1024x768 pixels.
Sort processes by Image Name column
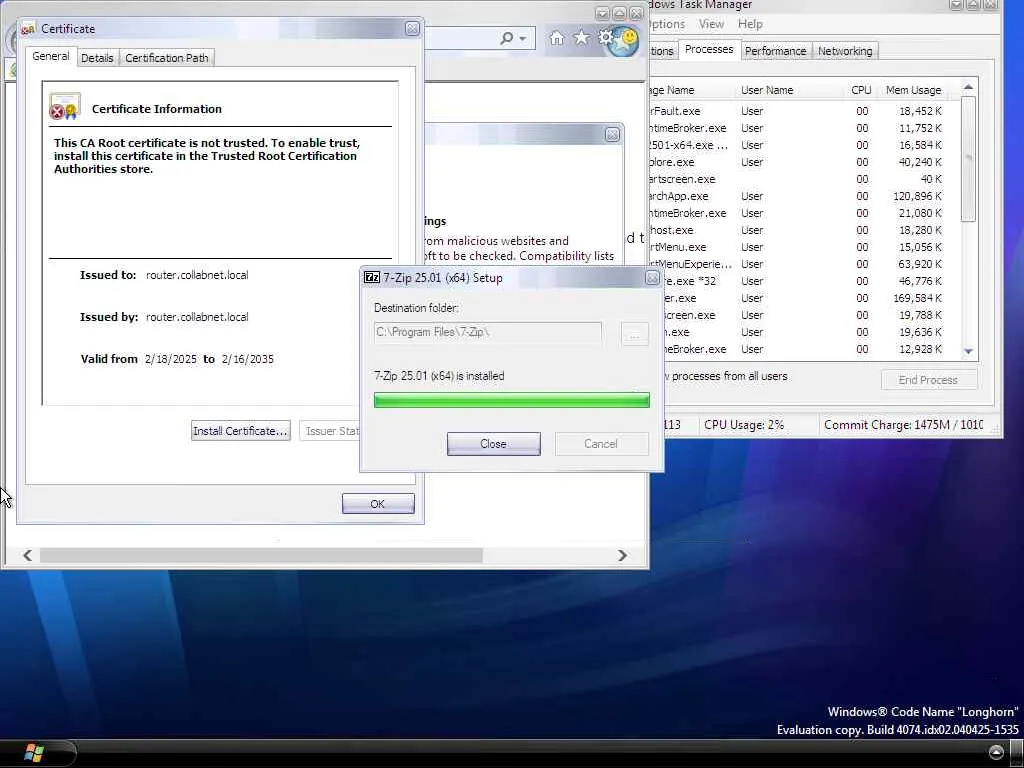692,90
